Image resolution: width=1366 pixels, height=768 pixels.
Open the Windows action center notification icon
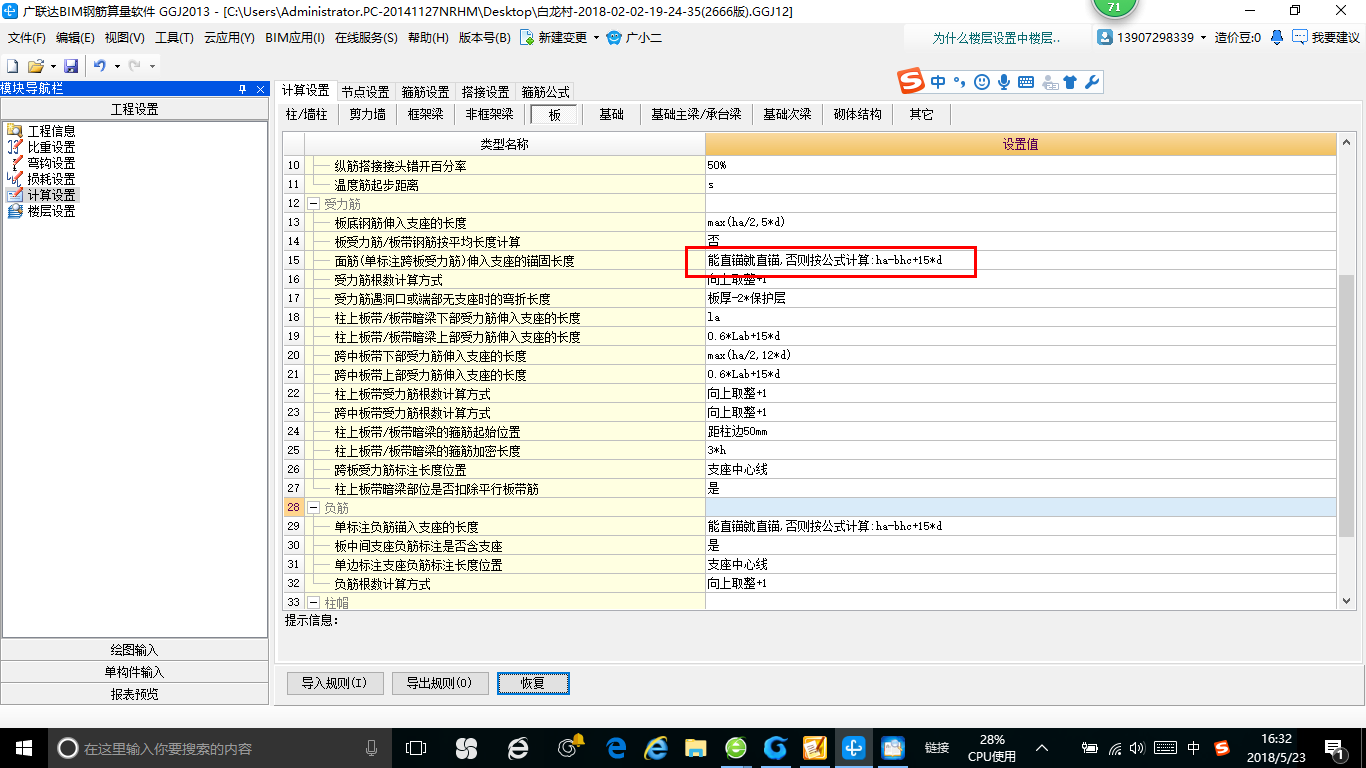tap(1334, 747)
